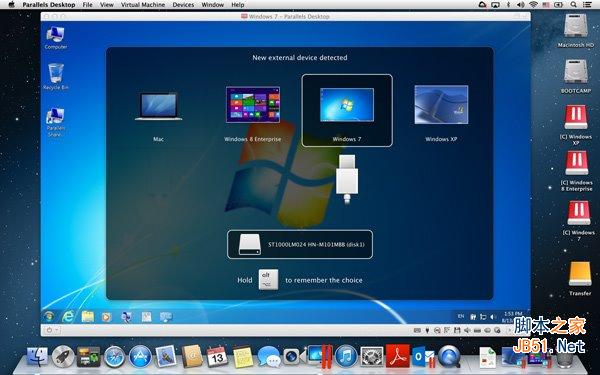Click the Recycle Bin icon
Image resolution: width=600 pixels, height=375 pixels.
56,77
